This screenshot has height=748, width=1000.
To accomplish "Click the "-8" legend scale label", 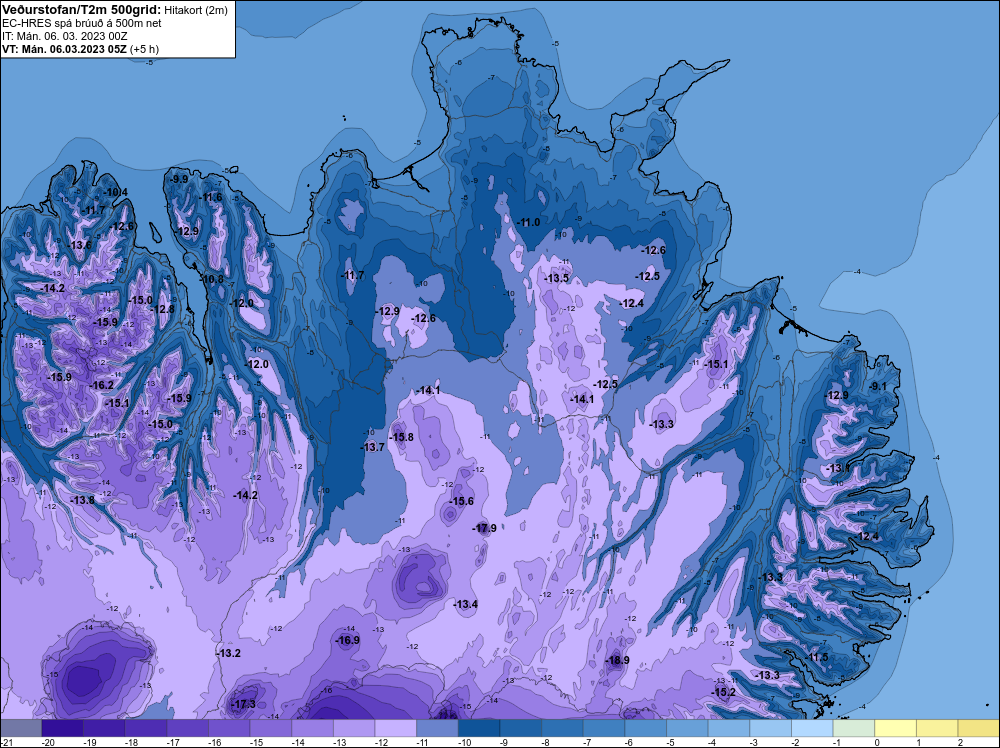I will point(547,742).
